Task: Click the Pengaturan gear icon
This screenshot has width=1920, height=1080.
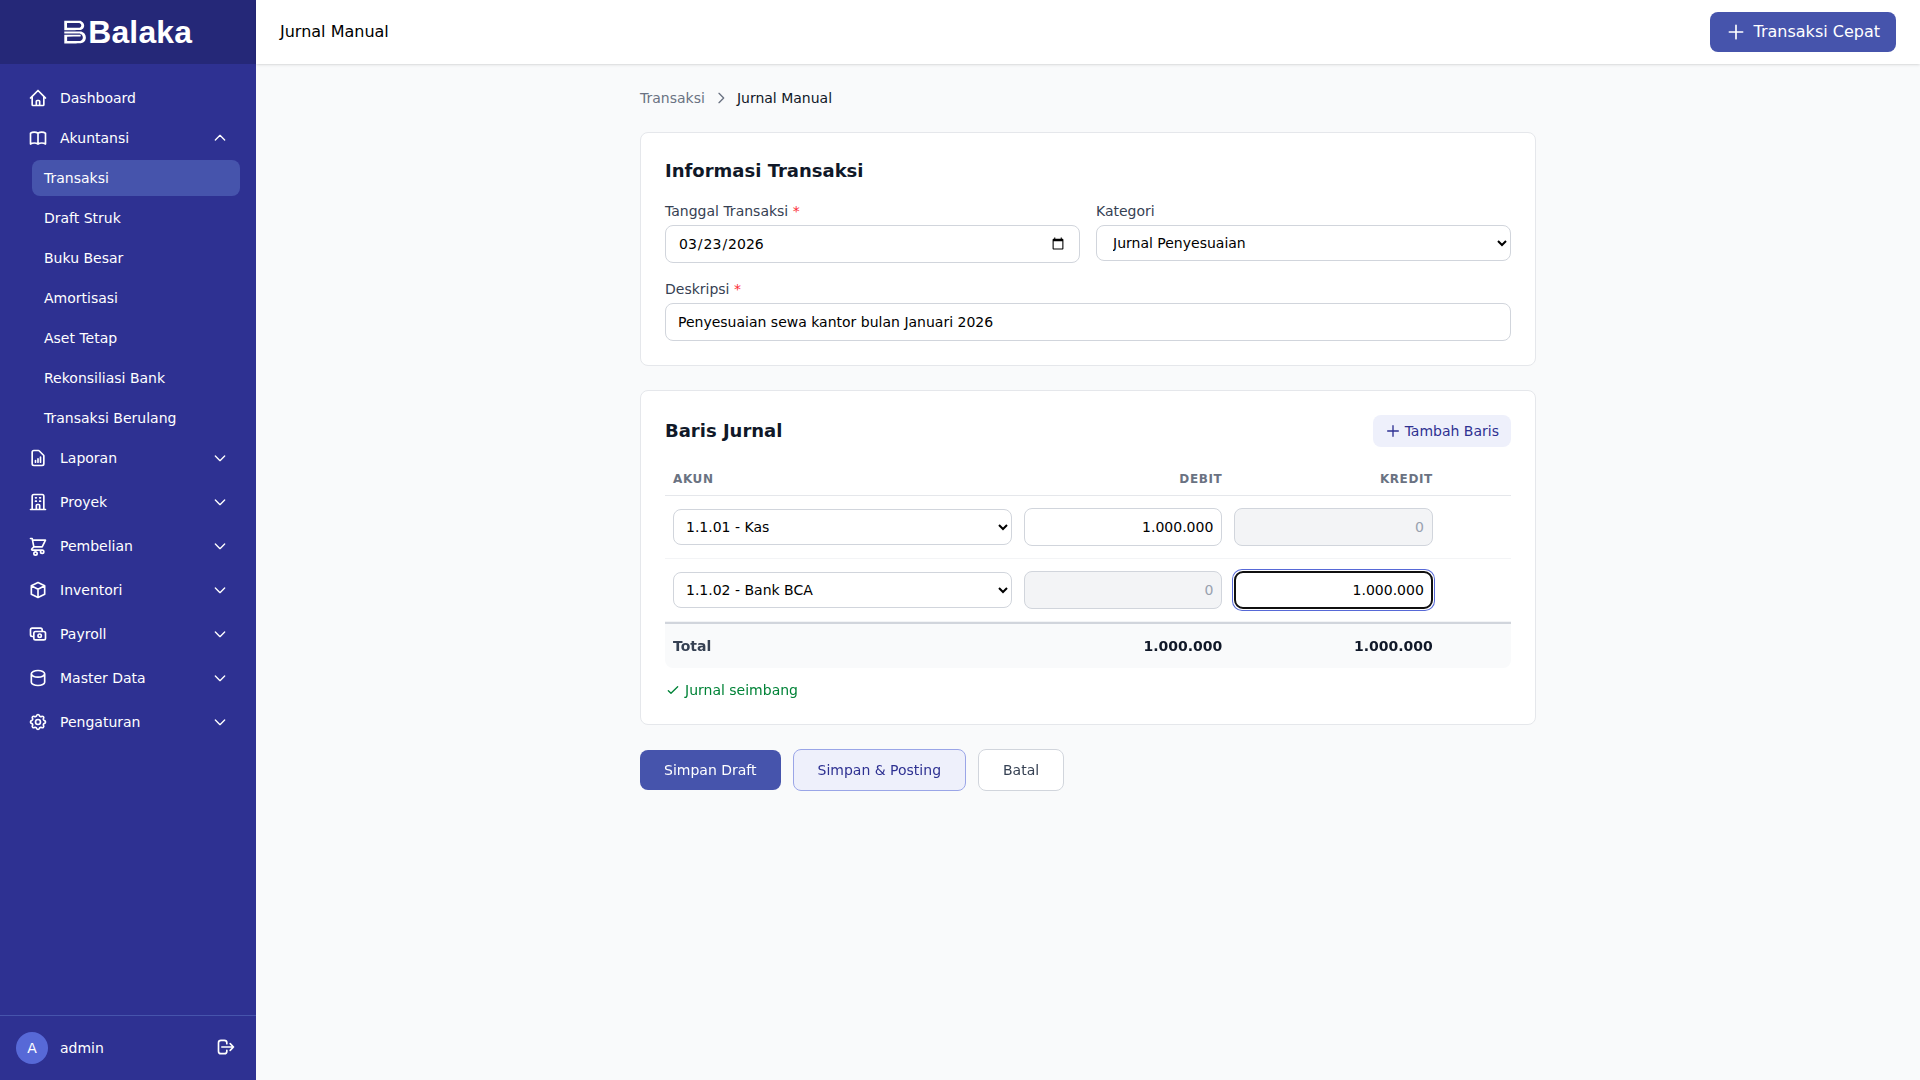Action: (x=38, y=722)
